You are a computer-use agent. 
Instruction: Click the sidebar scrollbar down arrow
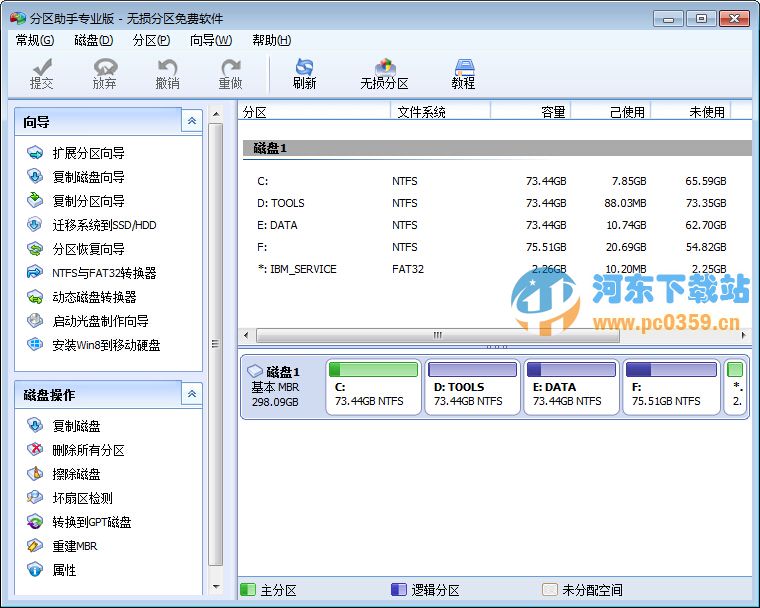(216, 587)
